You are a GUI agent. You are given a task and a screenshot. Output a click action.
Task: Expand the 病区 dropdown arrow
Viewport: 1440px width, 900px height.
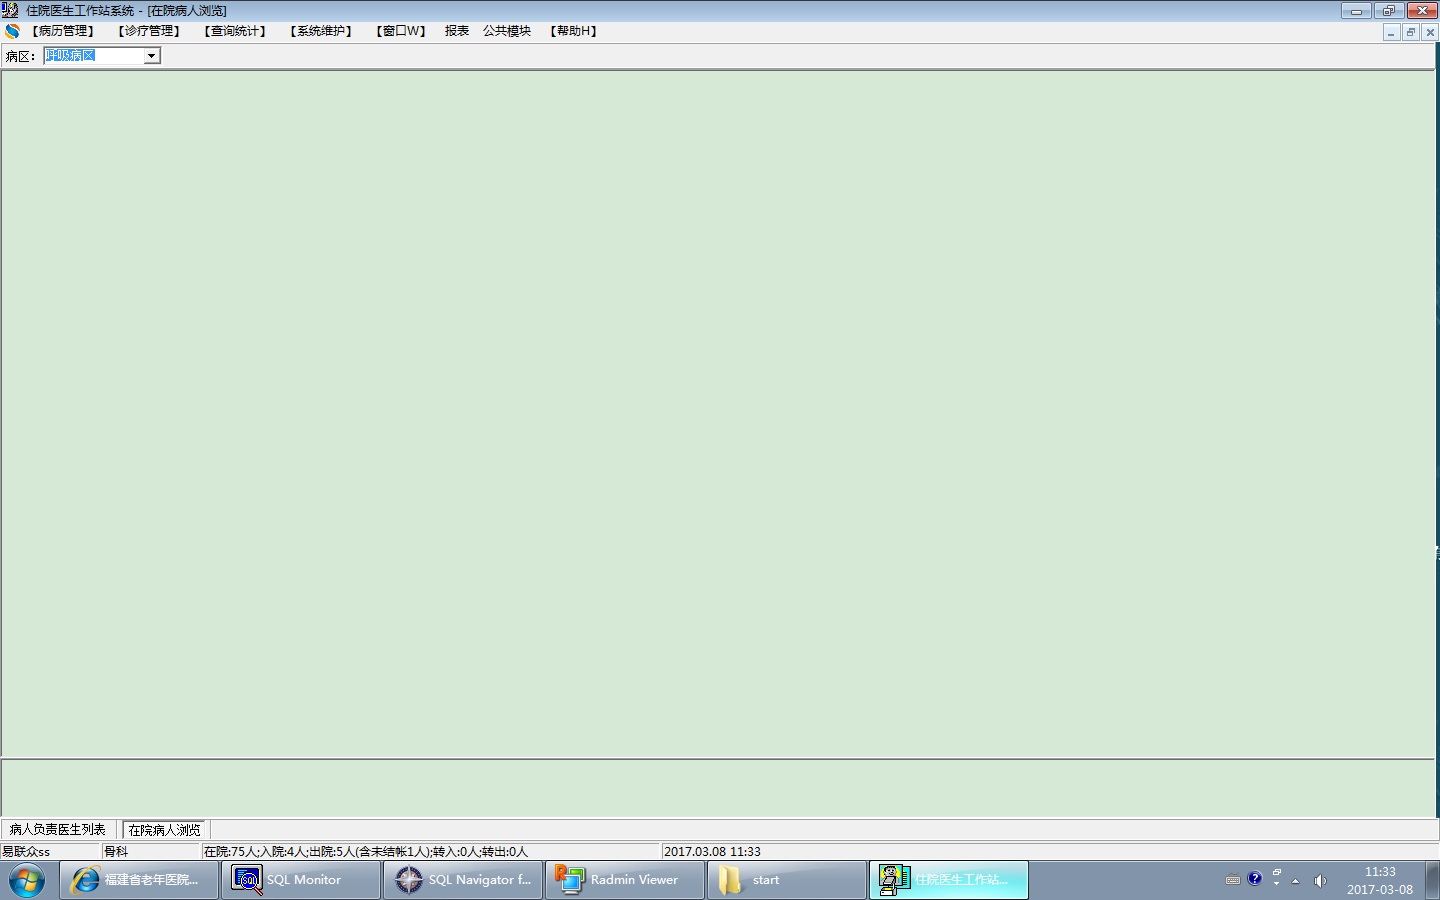coord(151,56)
